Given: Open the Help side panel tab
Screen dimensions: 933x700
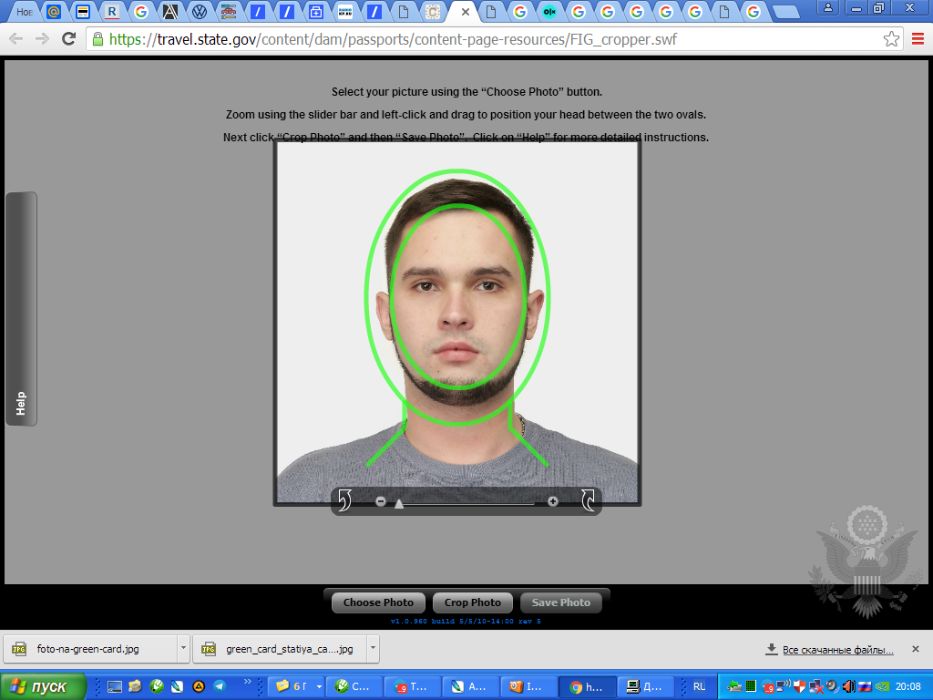Looking at the screenshot, I should coord(21,403).
